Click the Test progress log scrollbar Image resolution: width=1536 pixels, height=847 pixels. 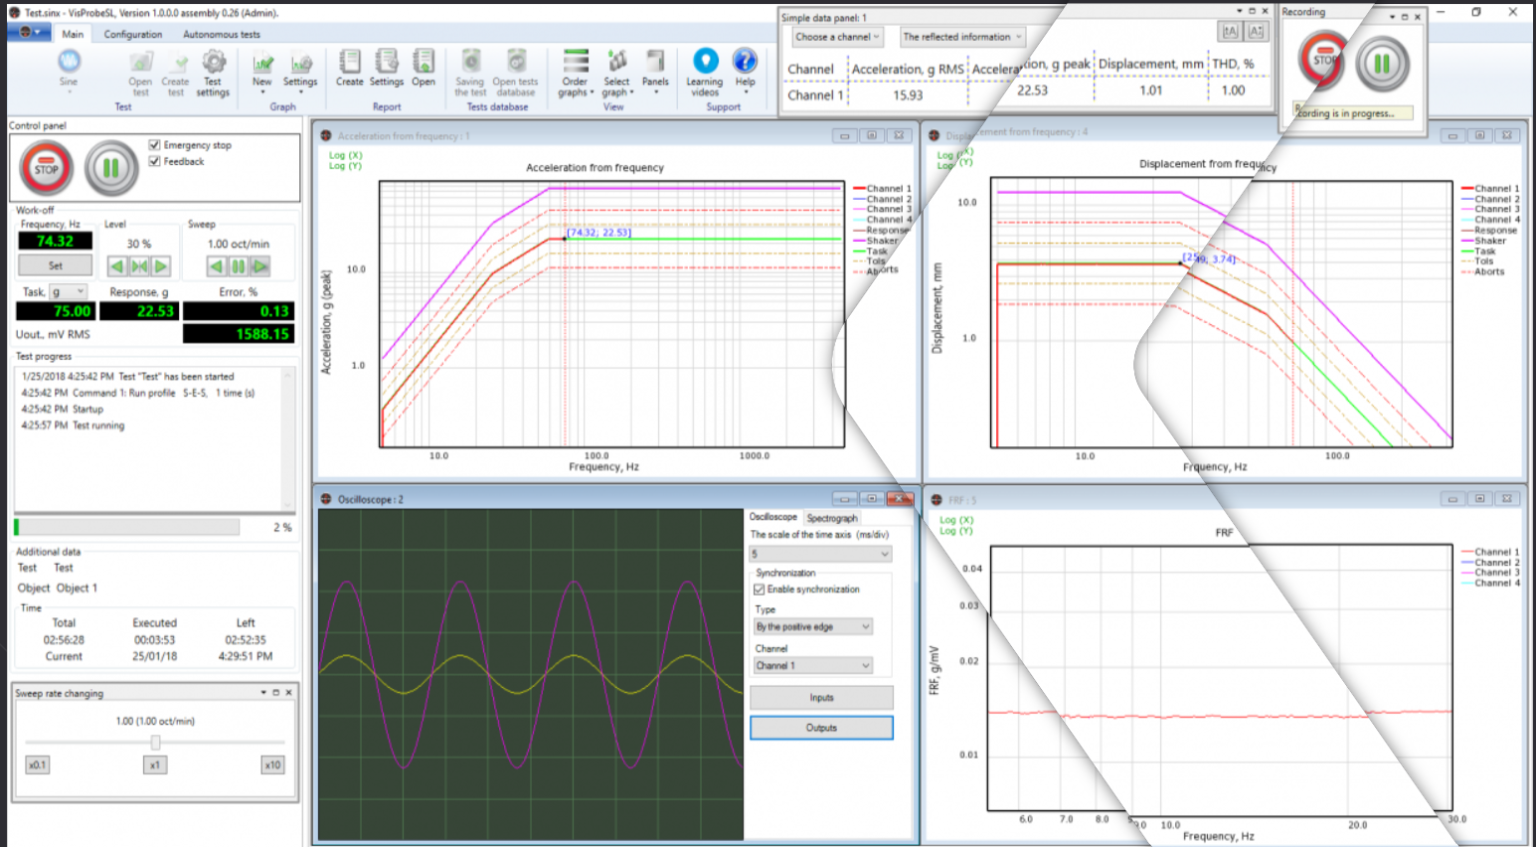click(x=289, y=438)
